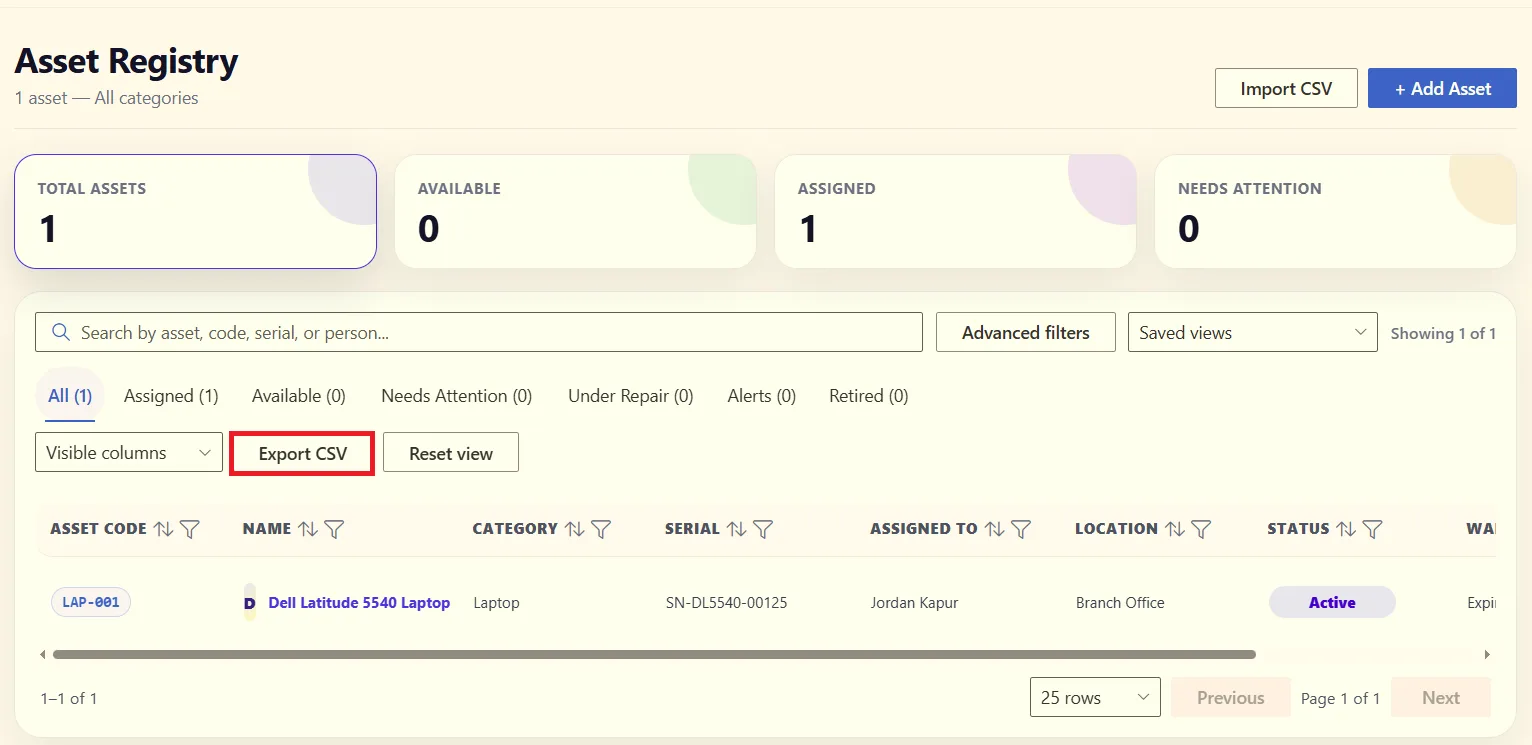Image resolution: width=1532 pixels, height=745 pixels.
Task: Sort by Status column
Action: [1346, 529]
